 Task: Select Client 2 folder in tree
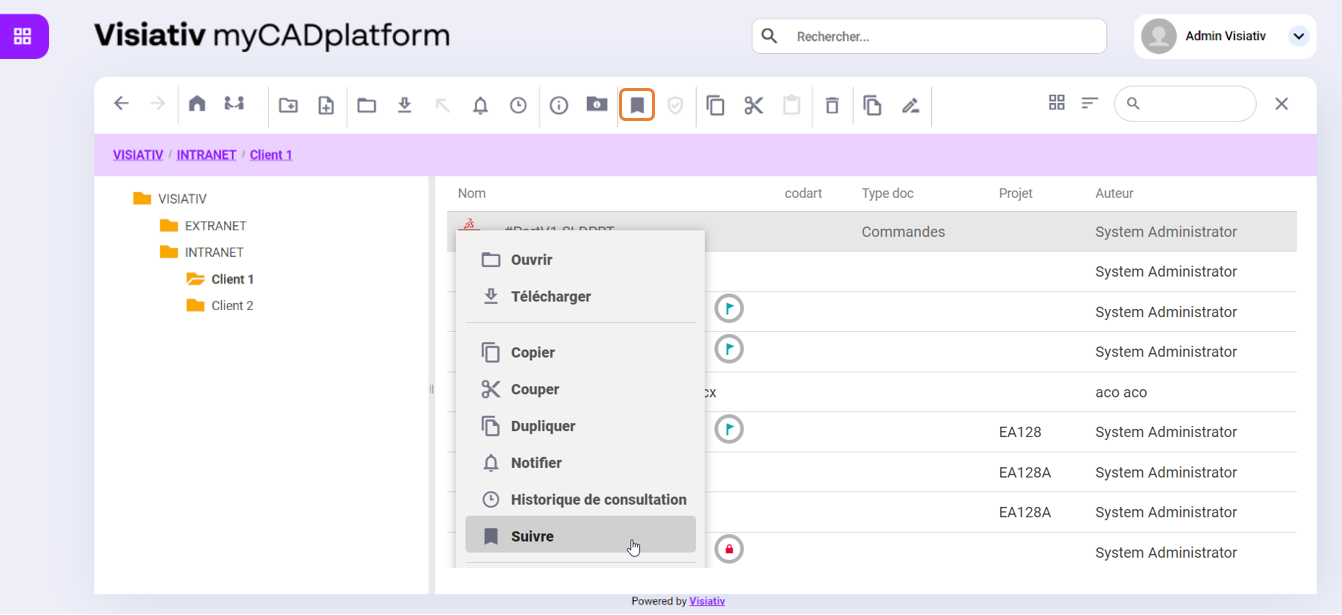point(232,306)
